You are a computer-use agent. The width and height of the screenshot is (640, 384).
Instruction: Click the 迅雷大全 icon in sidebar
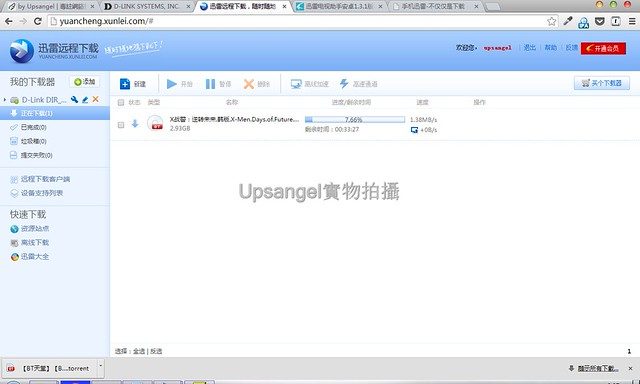14,257
